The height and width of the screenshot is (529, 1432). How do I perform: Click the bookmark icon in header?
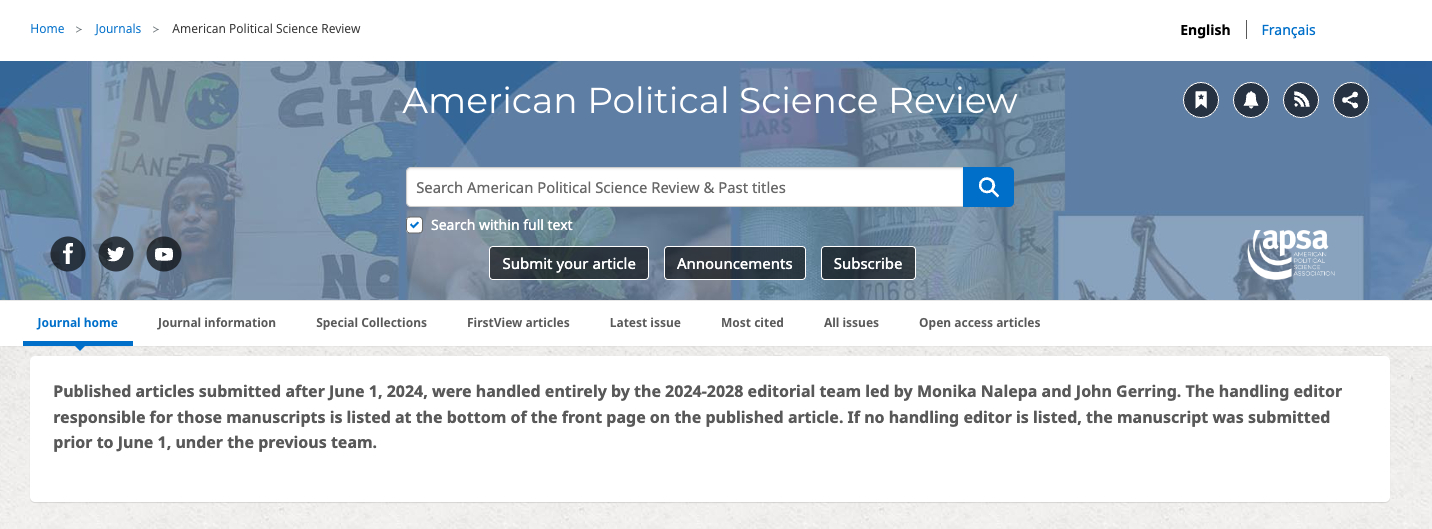(x=1201, y=100)
